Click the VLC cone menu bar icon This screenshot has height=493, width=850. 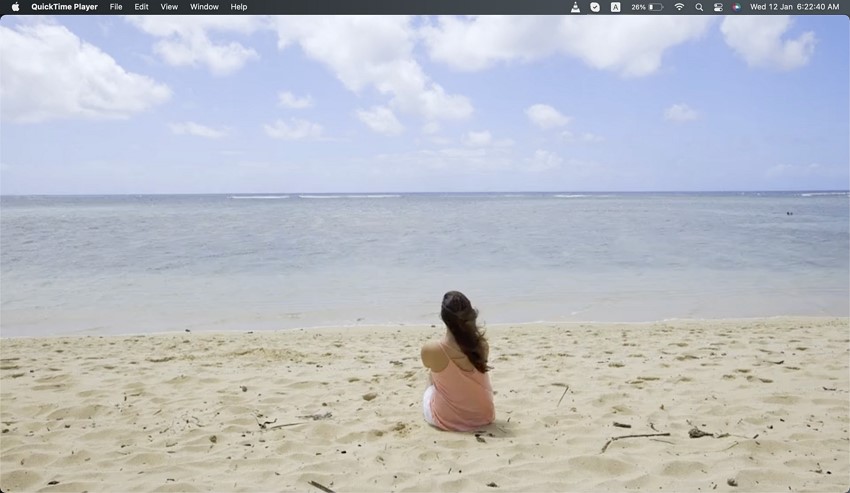click(575, 7)
